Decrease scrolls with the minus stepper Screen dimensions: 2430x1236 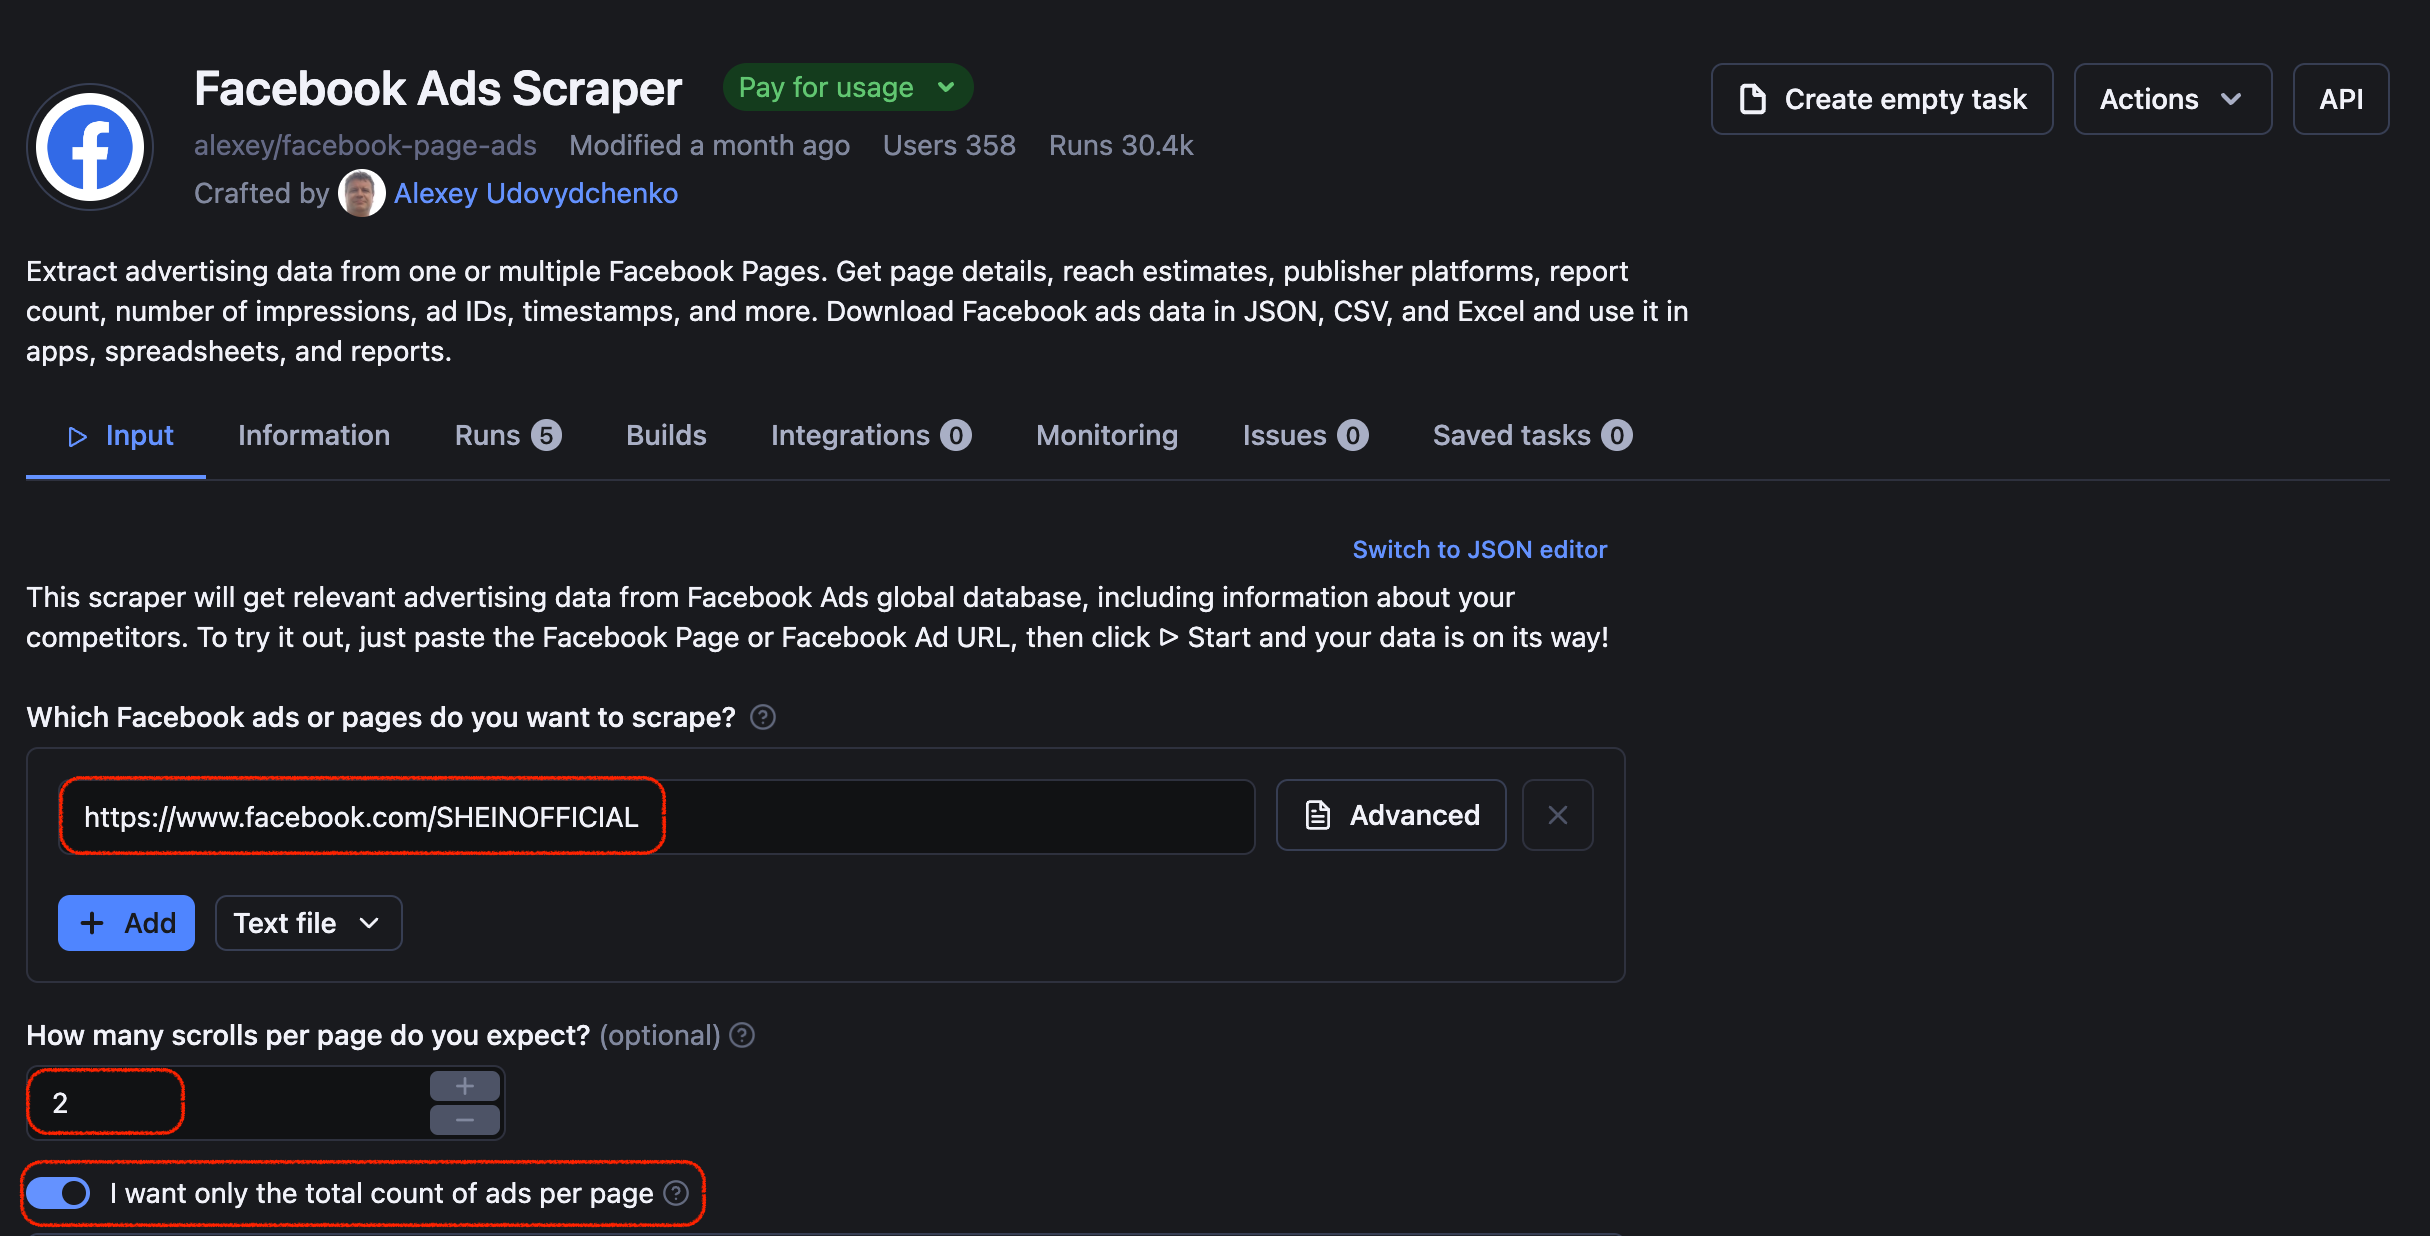(465, 1120)
